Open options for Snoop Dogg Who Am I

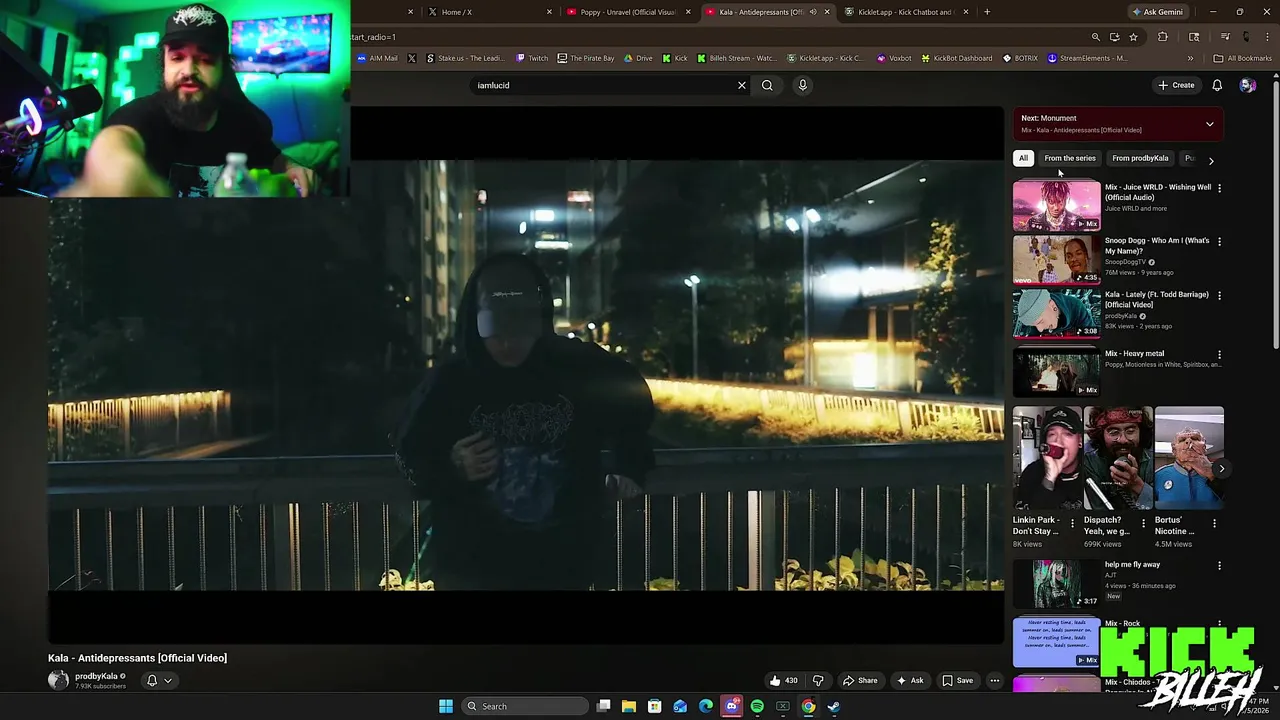[x=1219, y=242]
